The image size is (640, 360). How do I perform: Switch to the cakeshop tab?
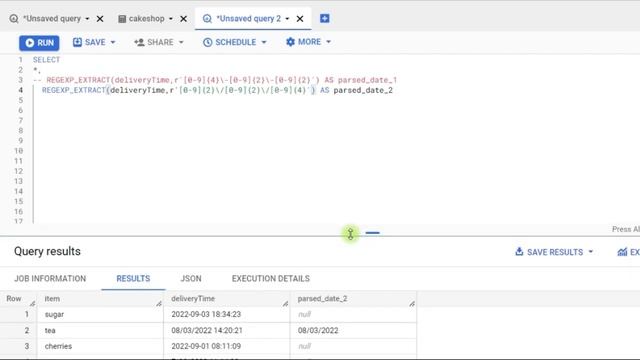(x=147, y=19)
